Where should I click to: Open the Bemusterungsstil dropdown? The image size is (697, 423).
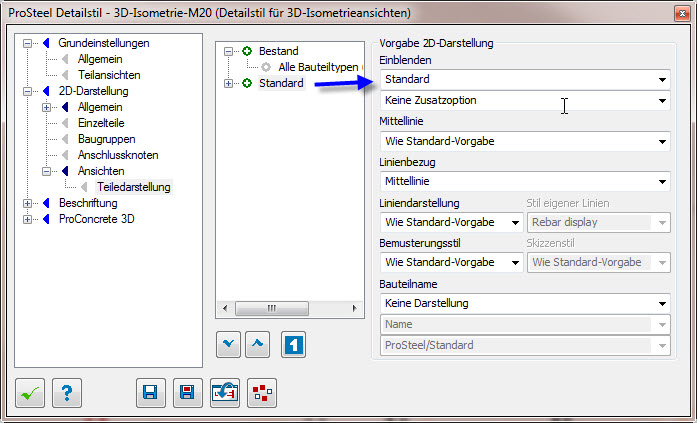click(x=451, y=262)
